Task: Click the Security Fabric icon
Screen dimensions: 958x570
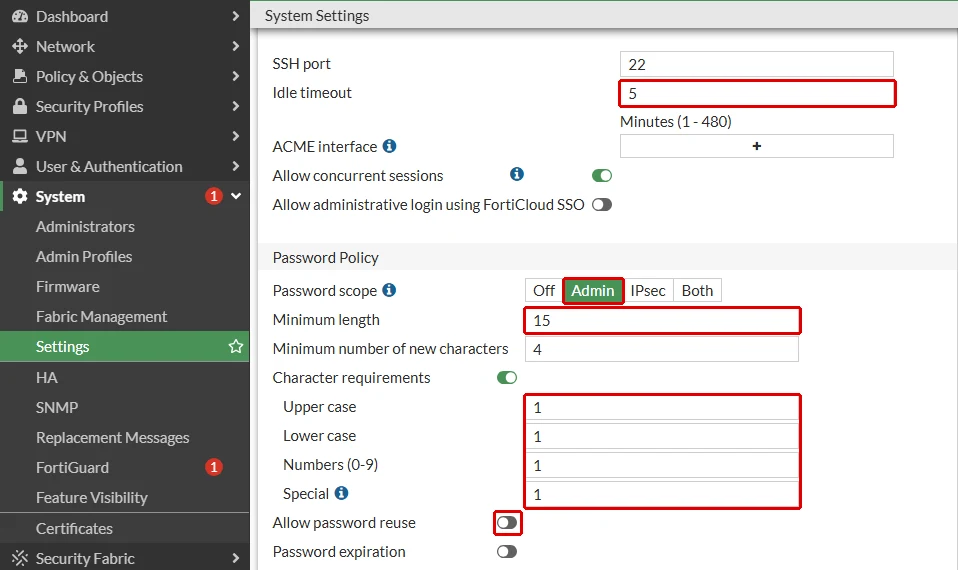Action: point(20,558)
